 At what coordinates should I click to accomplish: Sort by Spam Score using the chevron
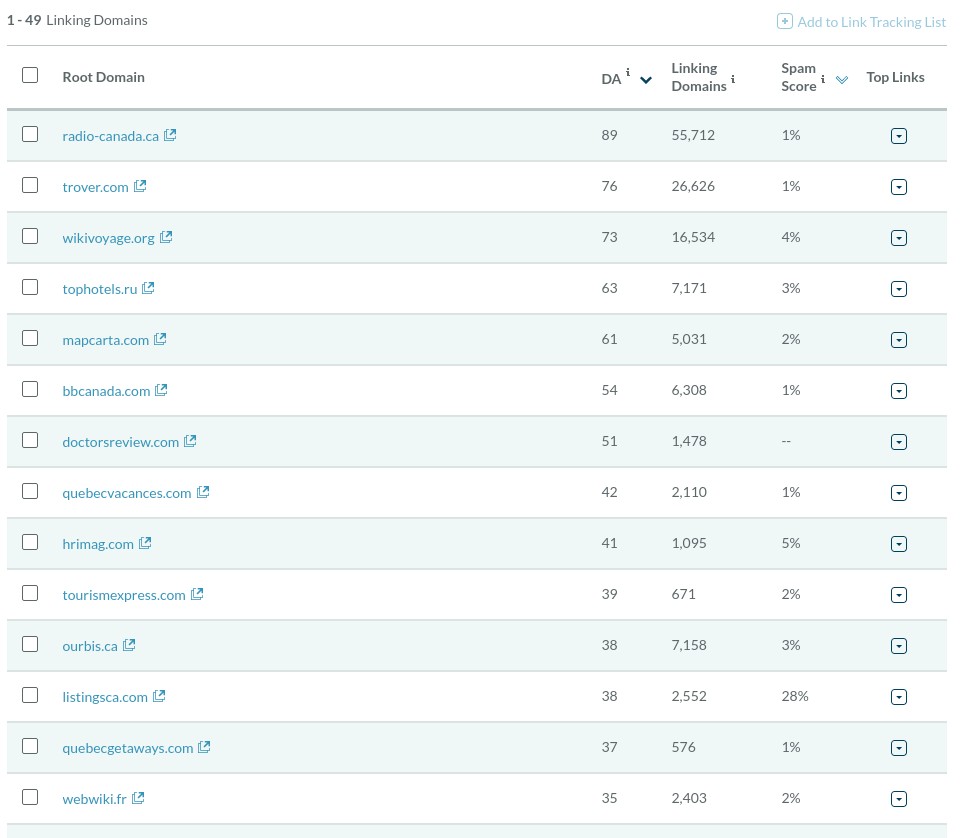pos(842,80)
